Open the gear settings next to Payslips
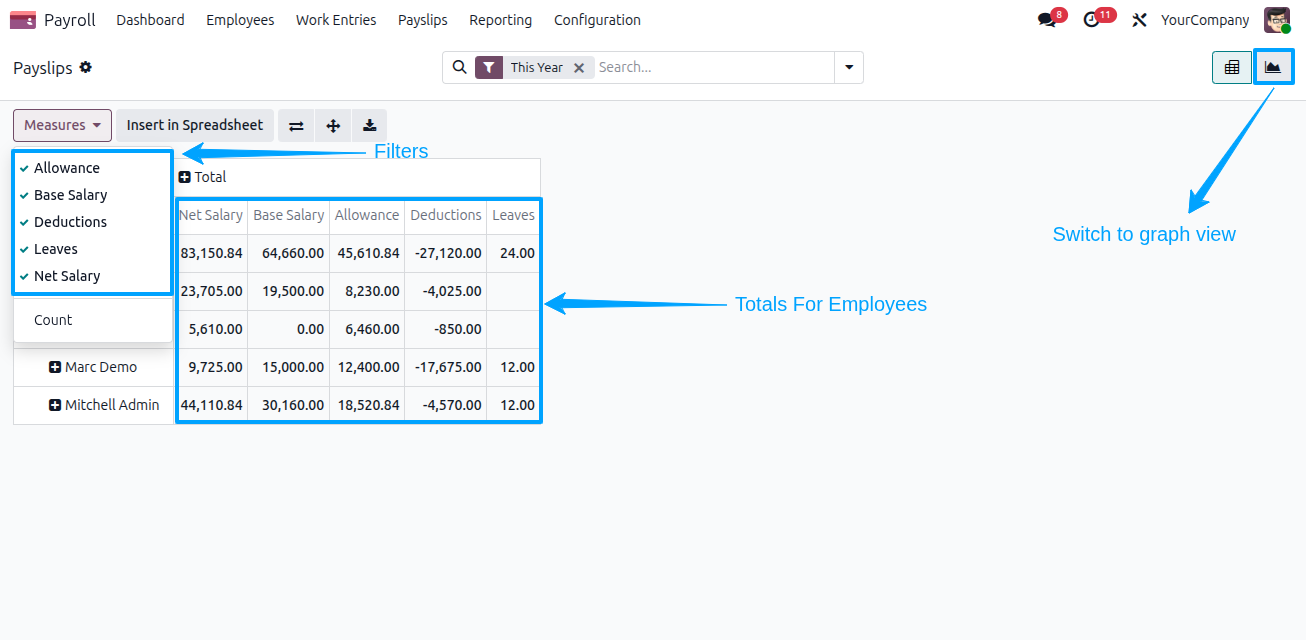 [x=86, y=67]
